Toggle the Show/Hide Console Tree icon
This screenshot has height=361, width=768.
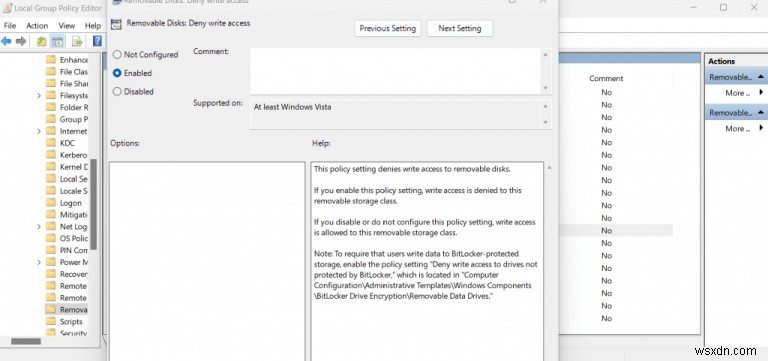click(57, 41)
